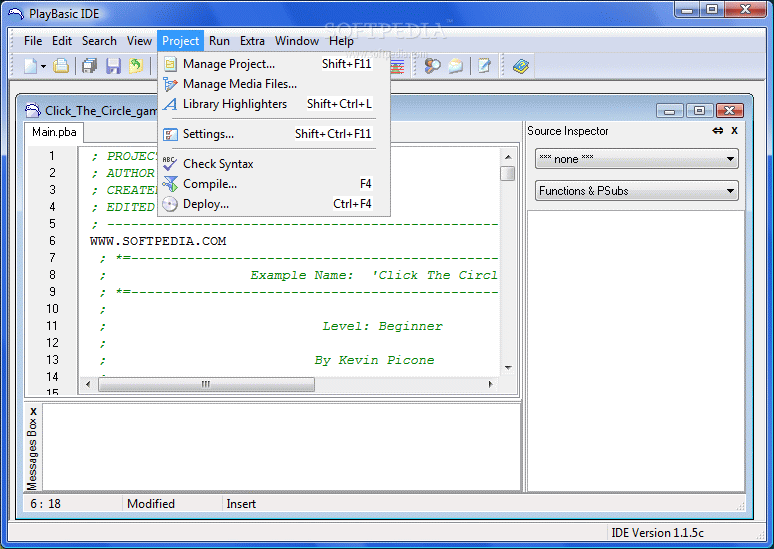Screen dimensions: 774x549
Task: Click the 'Example Name:' comment text
Action: (302, 275)
